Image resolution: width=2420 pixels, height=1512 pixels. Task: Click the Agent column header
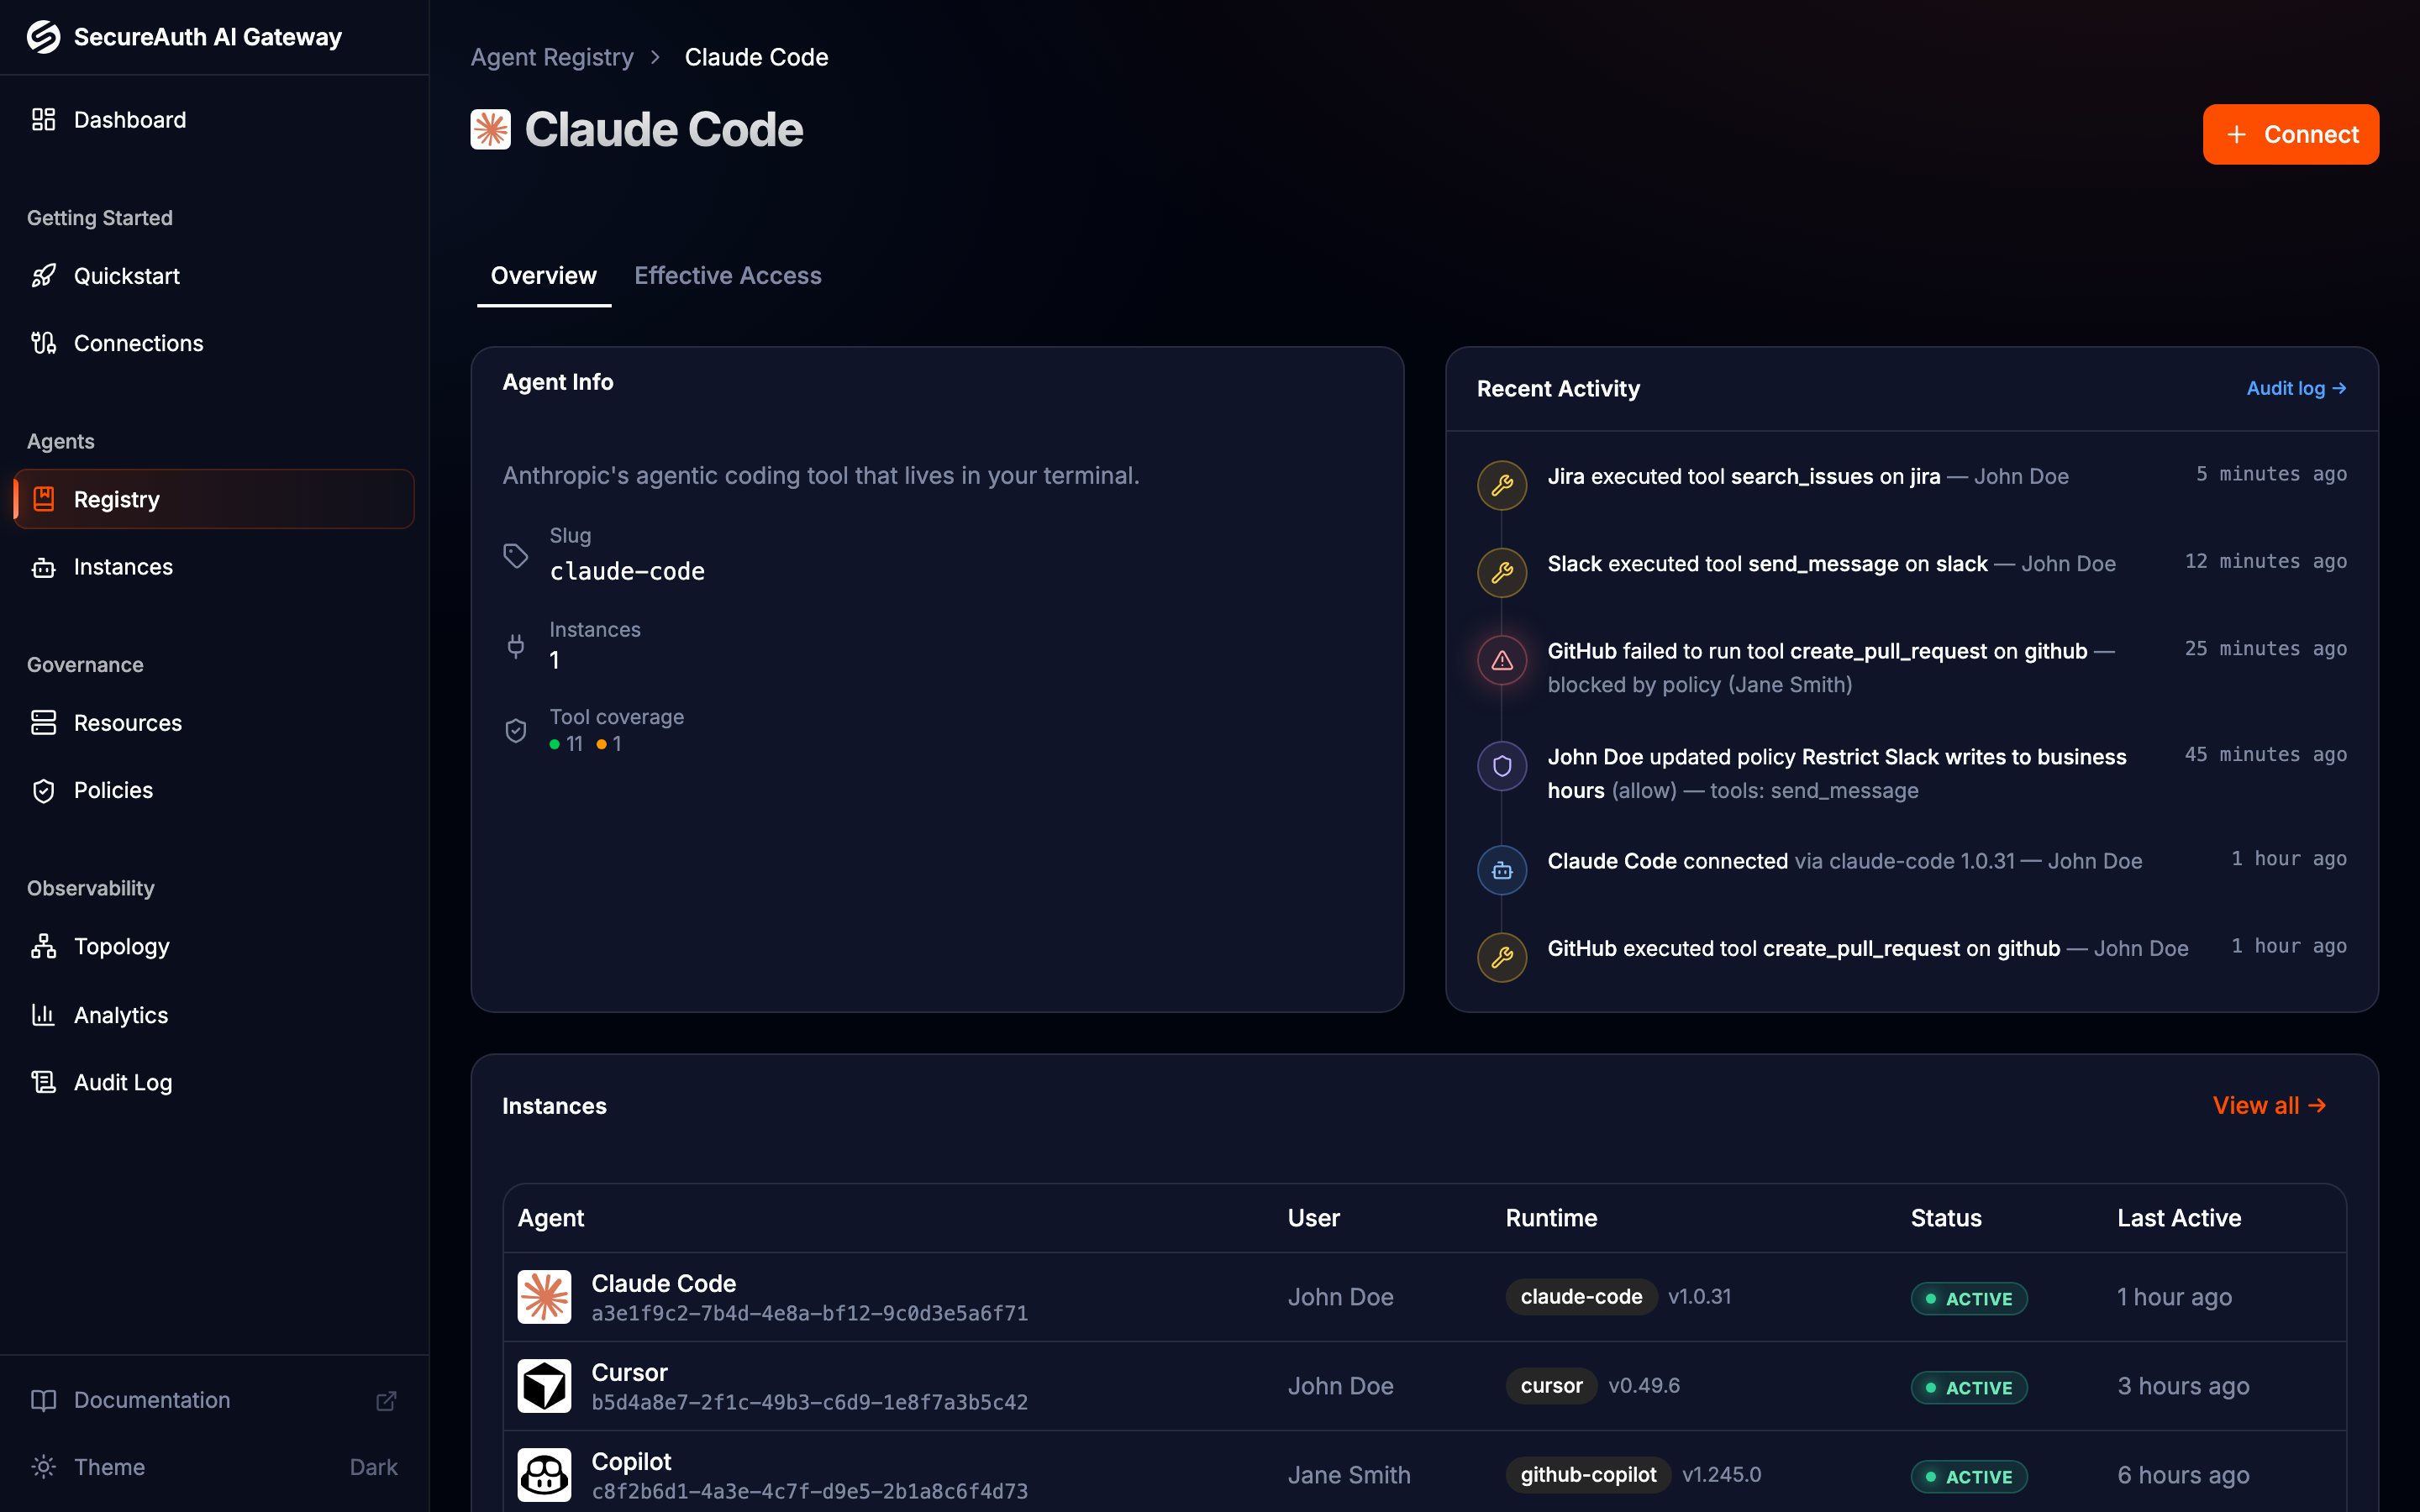[551, 1218]
